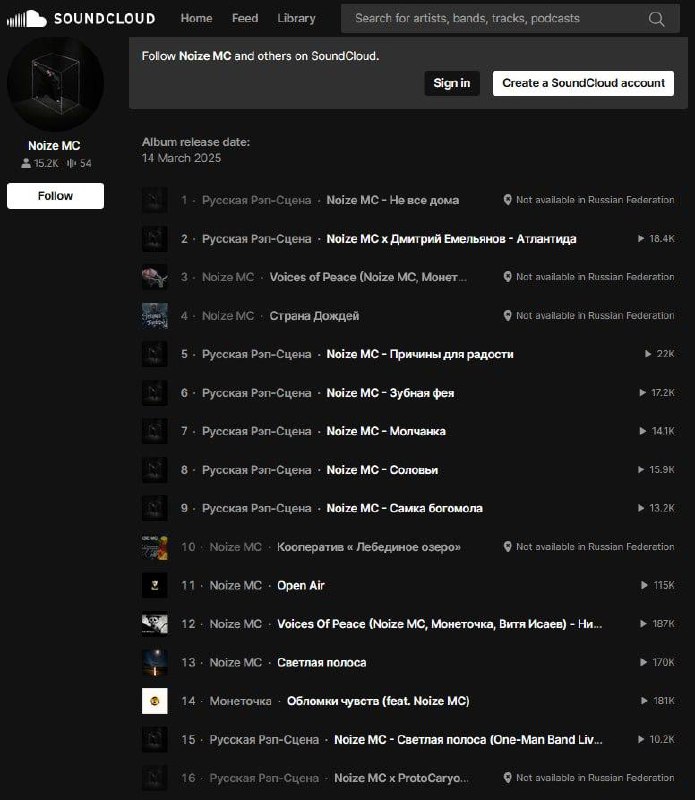Click the tracks count 54
Image resolution: width=695 pixels, height=800 pixels.
[79, 163]
